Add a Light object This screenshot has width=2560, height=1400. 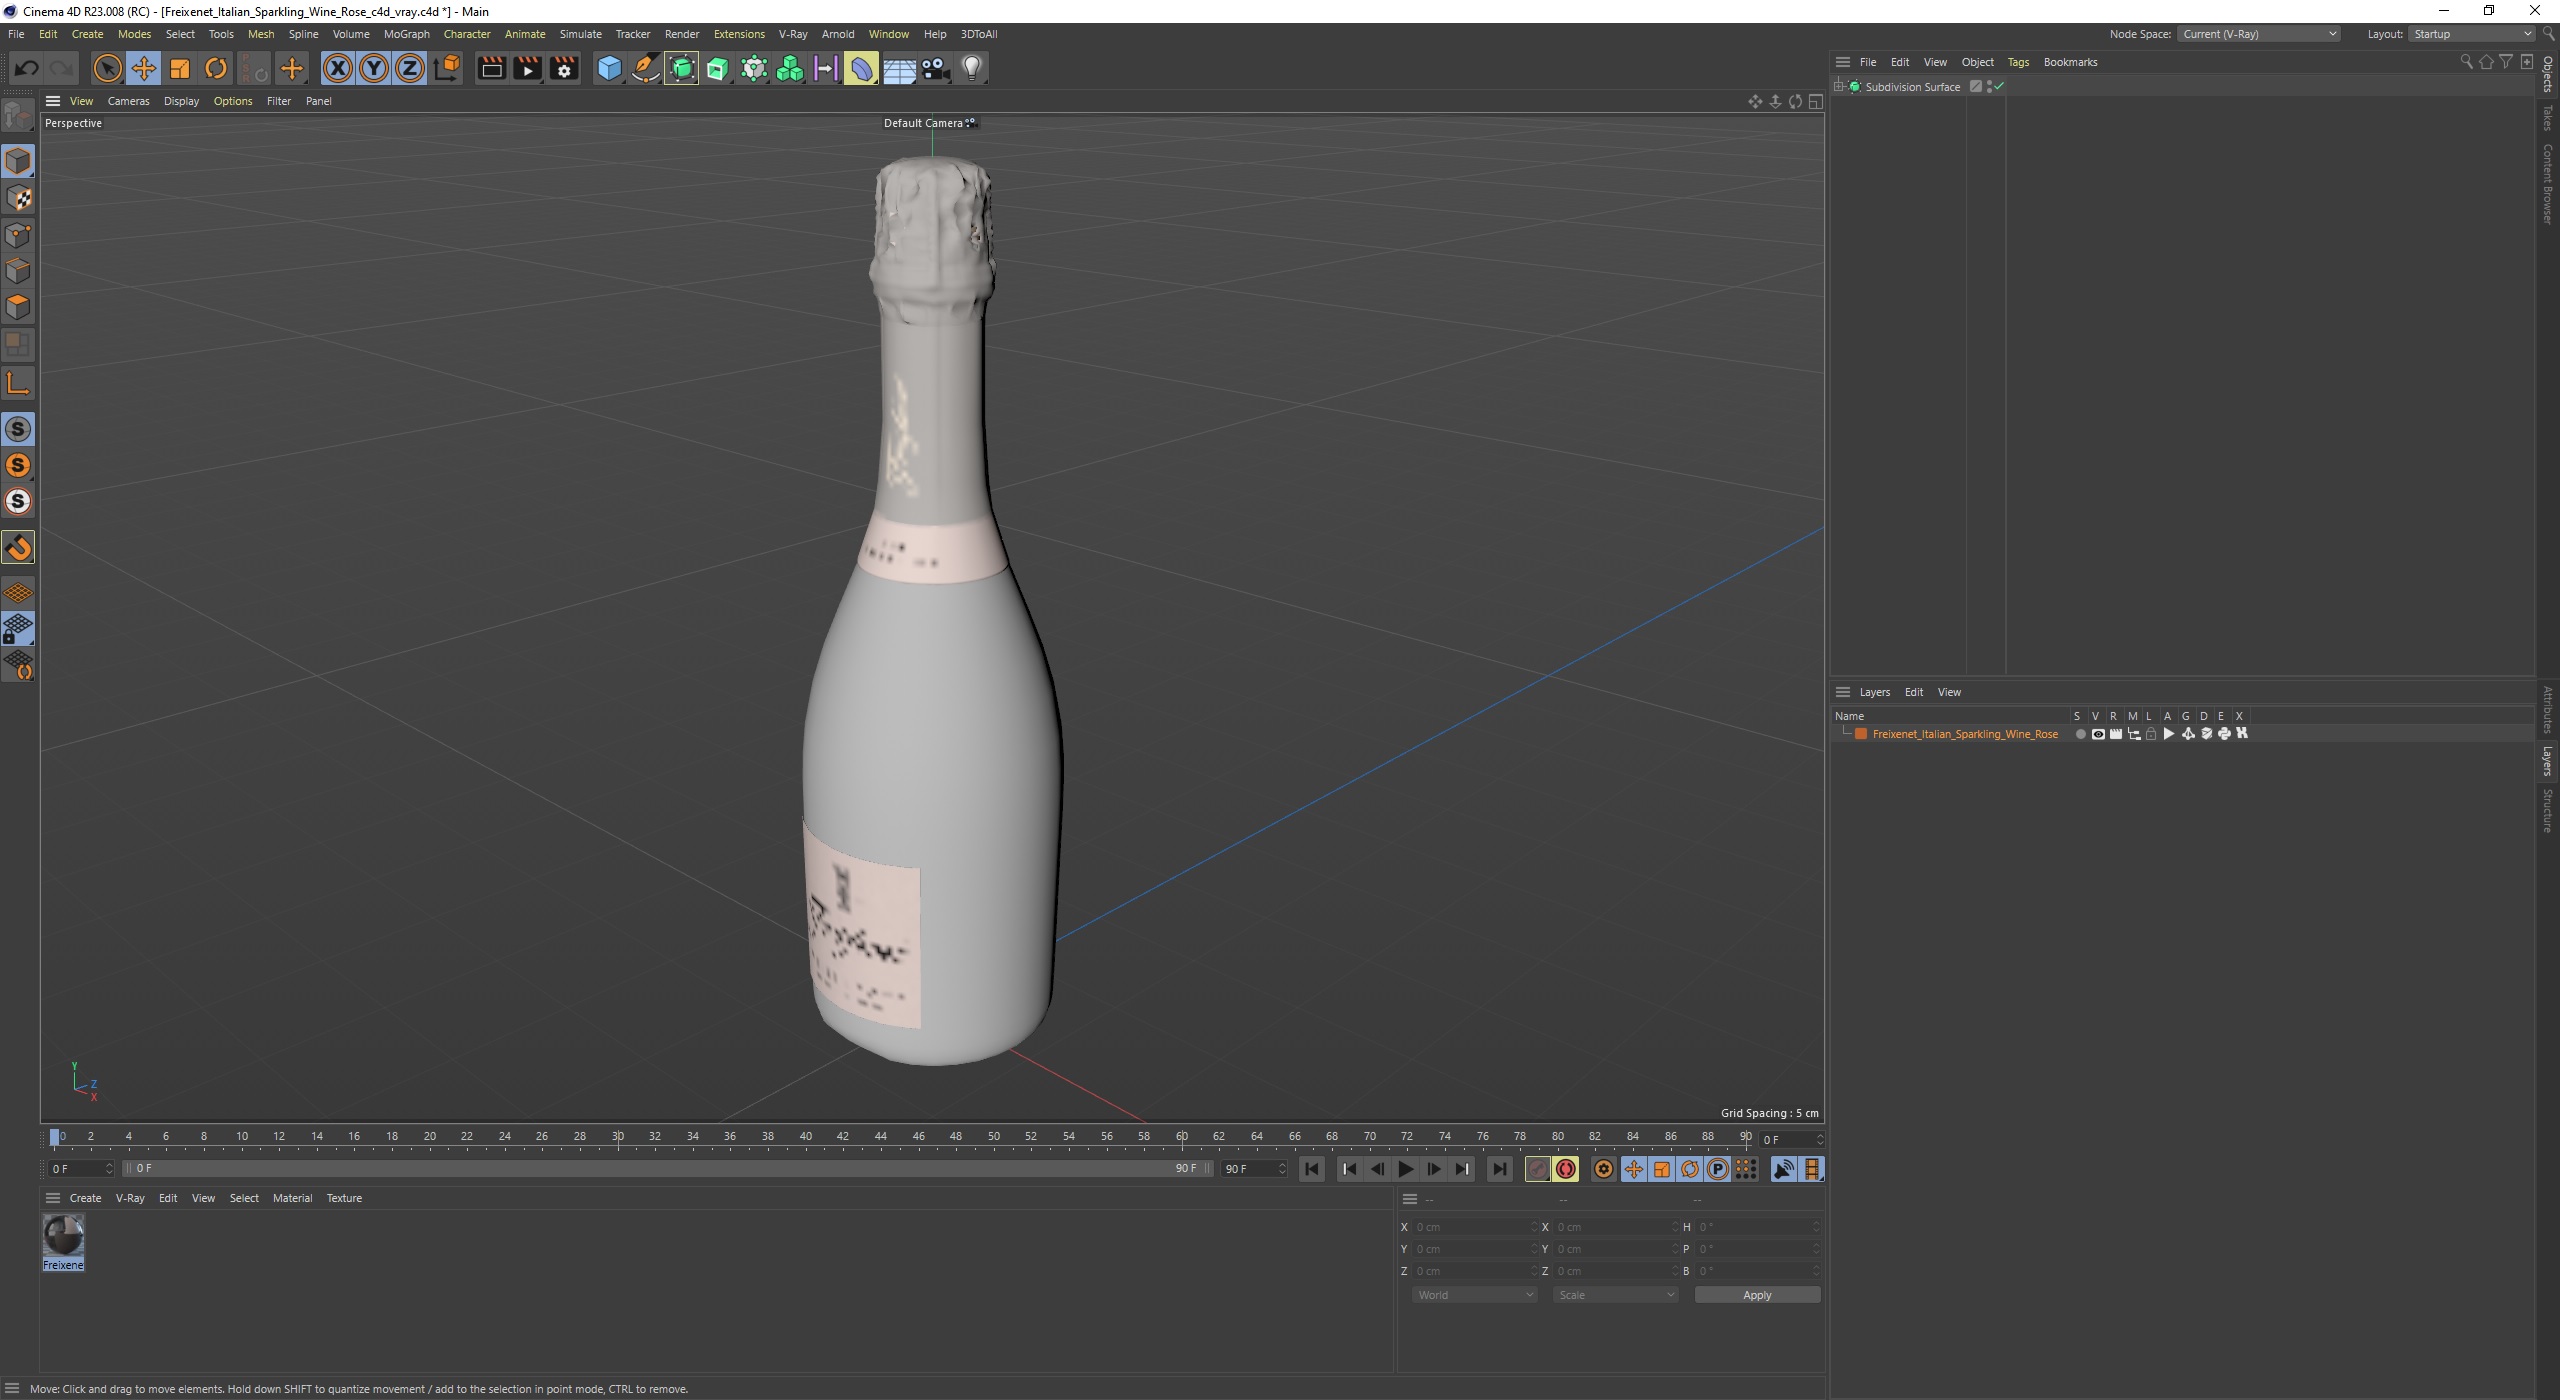(972, 68)
